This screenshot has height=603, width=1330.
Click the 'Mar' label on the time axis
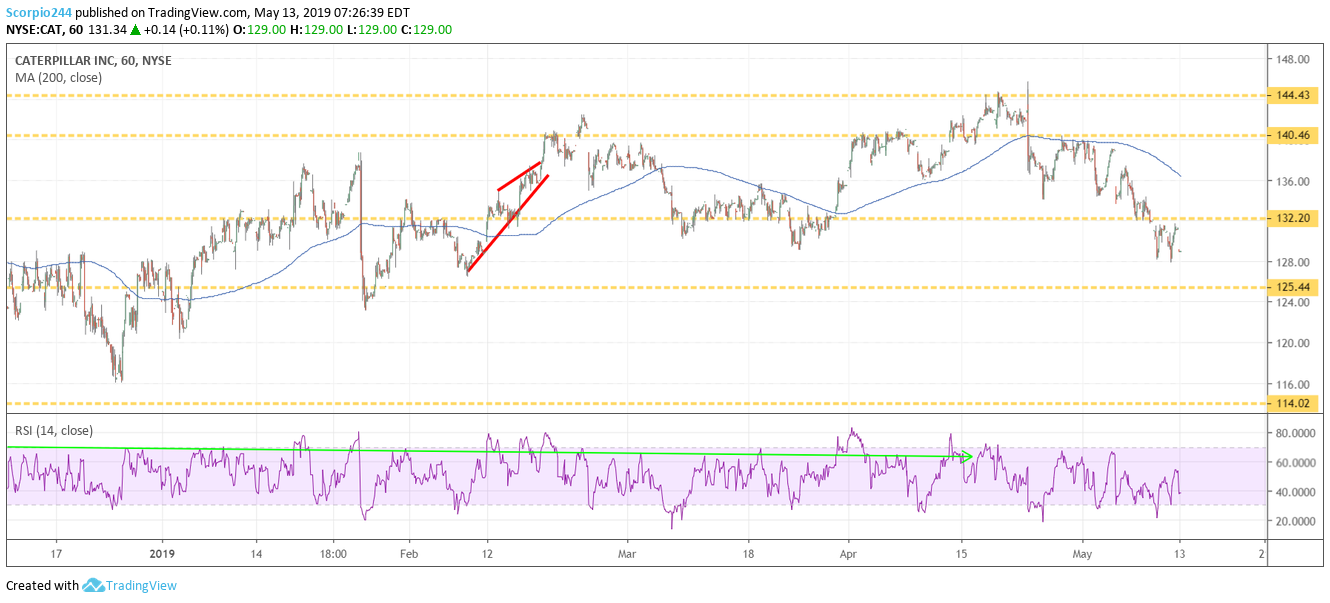[x=627, y=553]
